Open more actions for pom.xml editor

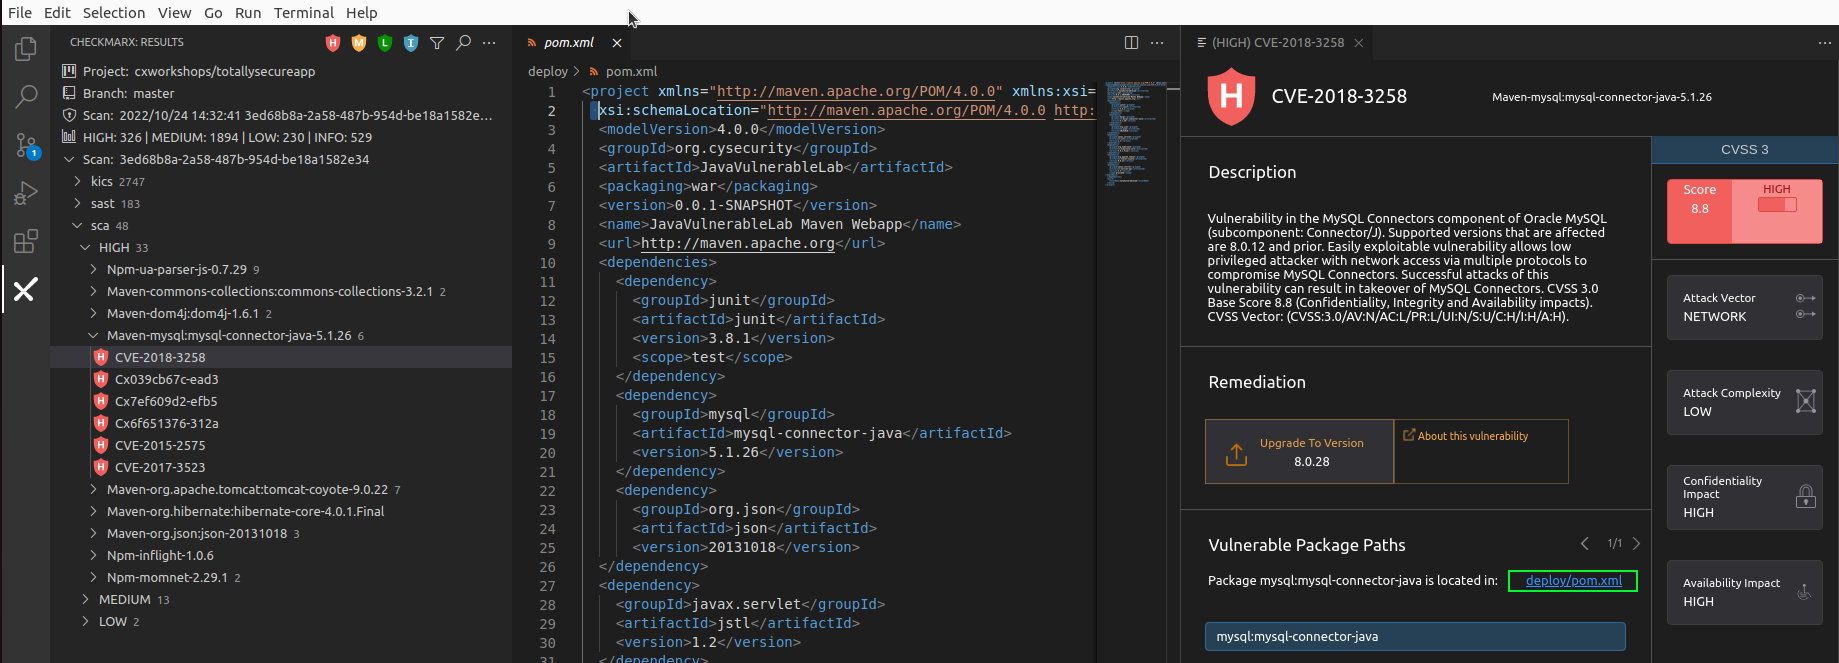[1157, 42]
